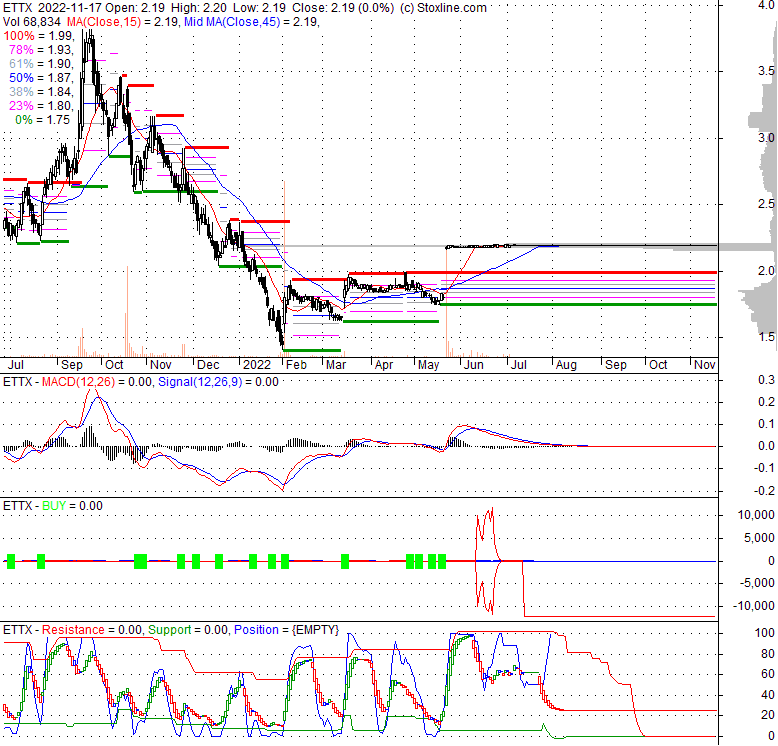This screenshot has height=746, width=778.
Task: Click the 'Apr' time axis label
Action: pyautogui.click(x=384, y=365)
